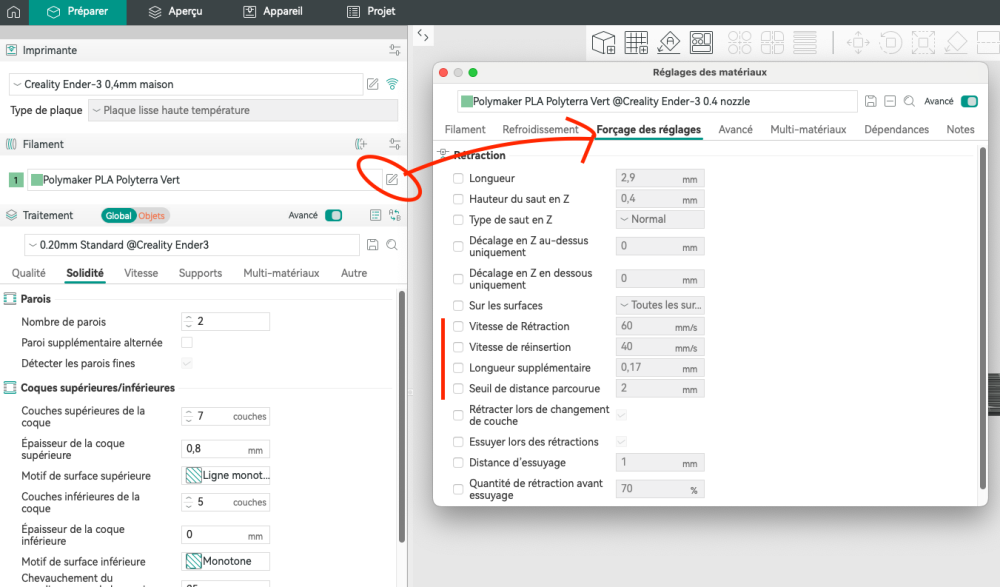The width and height of the screenshot is (1000, 587).
Task: Check the Vitesse de Rétraction override box
Action: tap(458, 327)
